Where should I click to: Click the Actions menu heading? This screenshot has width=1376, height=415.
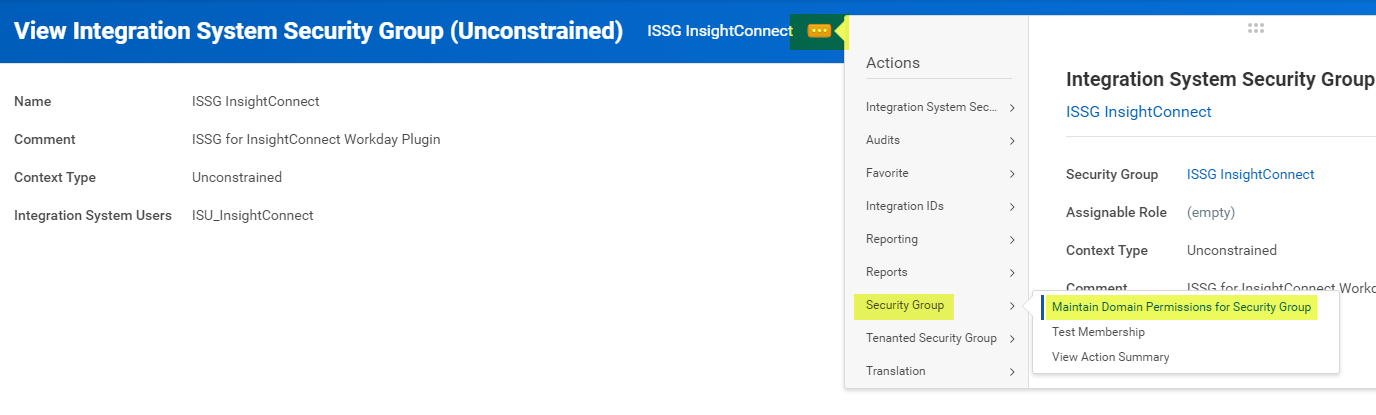892,63
